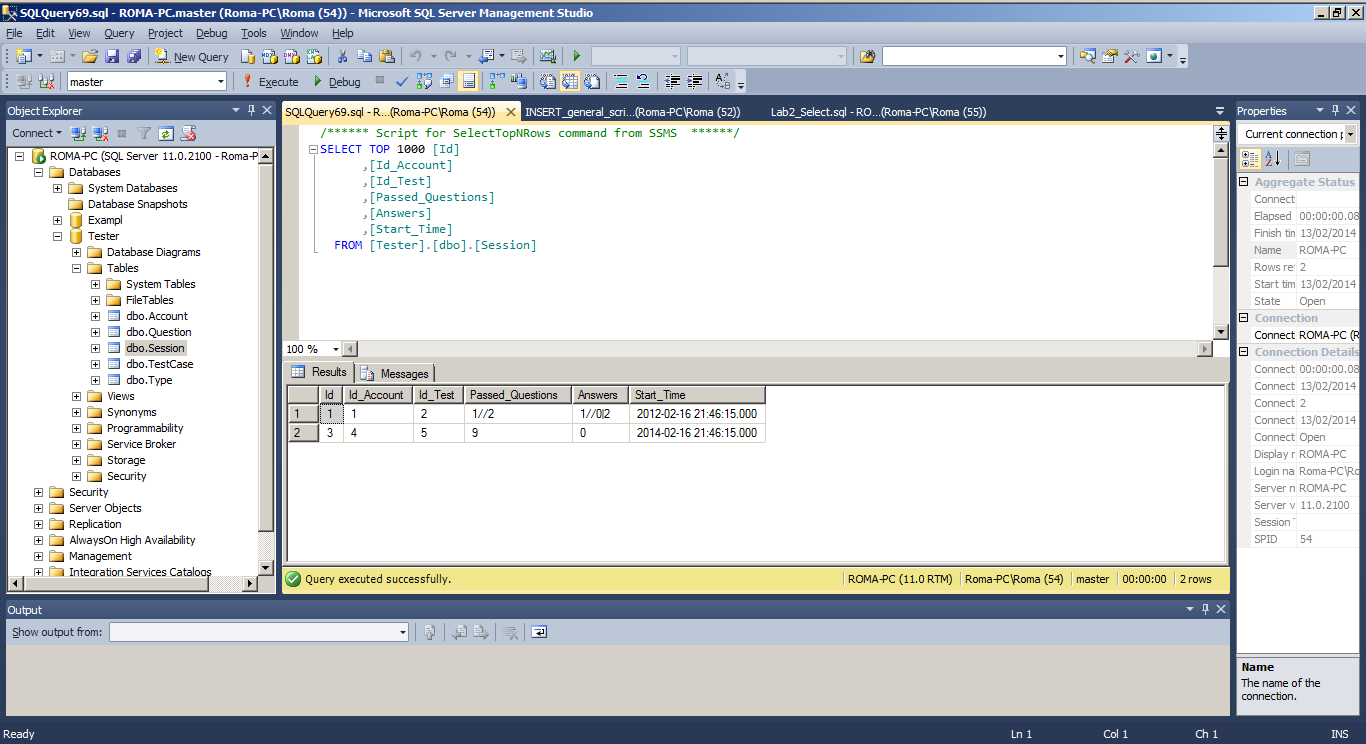Click the editor horizontal scrollbar
Image resolution: width=1366 pixels, height=744 pixels.
(x=777, y=349)
